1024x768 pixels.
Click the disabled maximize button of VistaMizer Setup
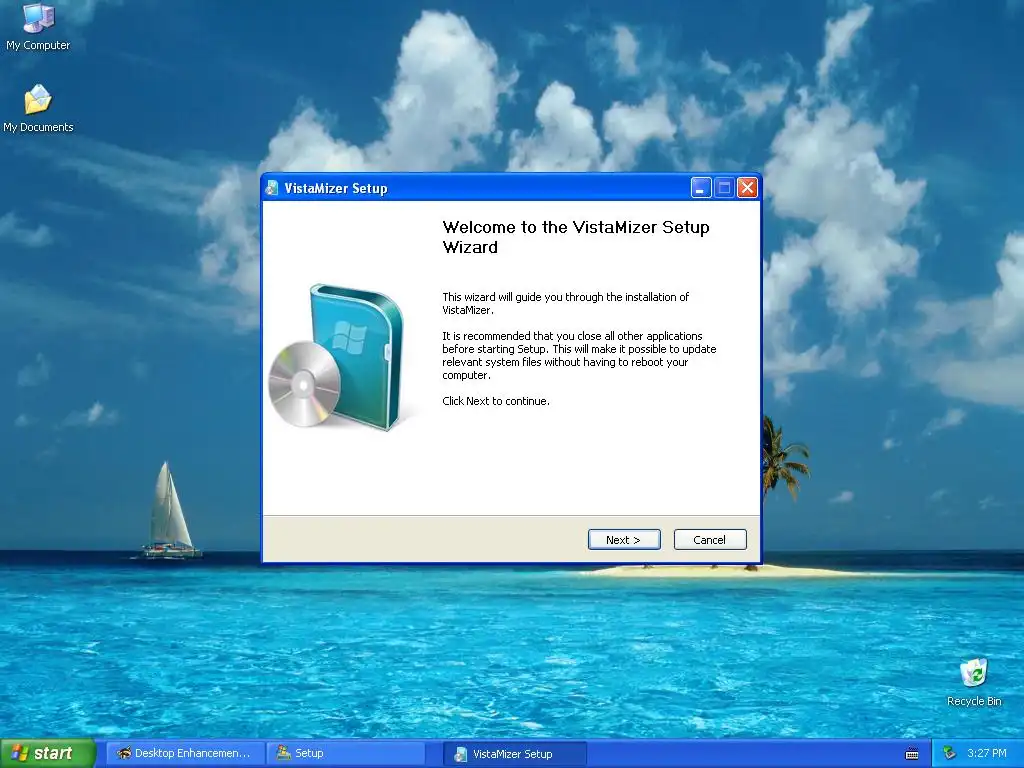[724, 188]
